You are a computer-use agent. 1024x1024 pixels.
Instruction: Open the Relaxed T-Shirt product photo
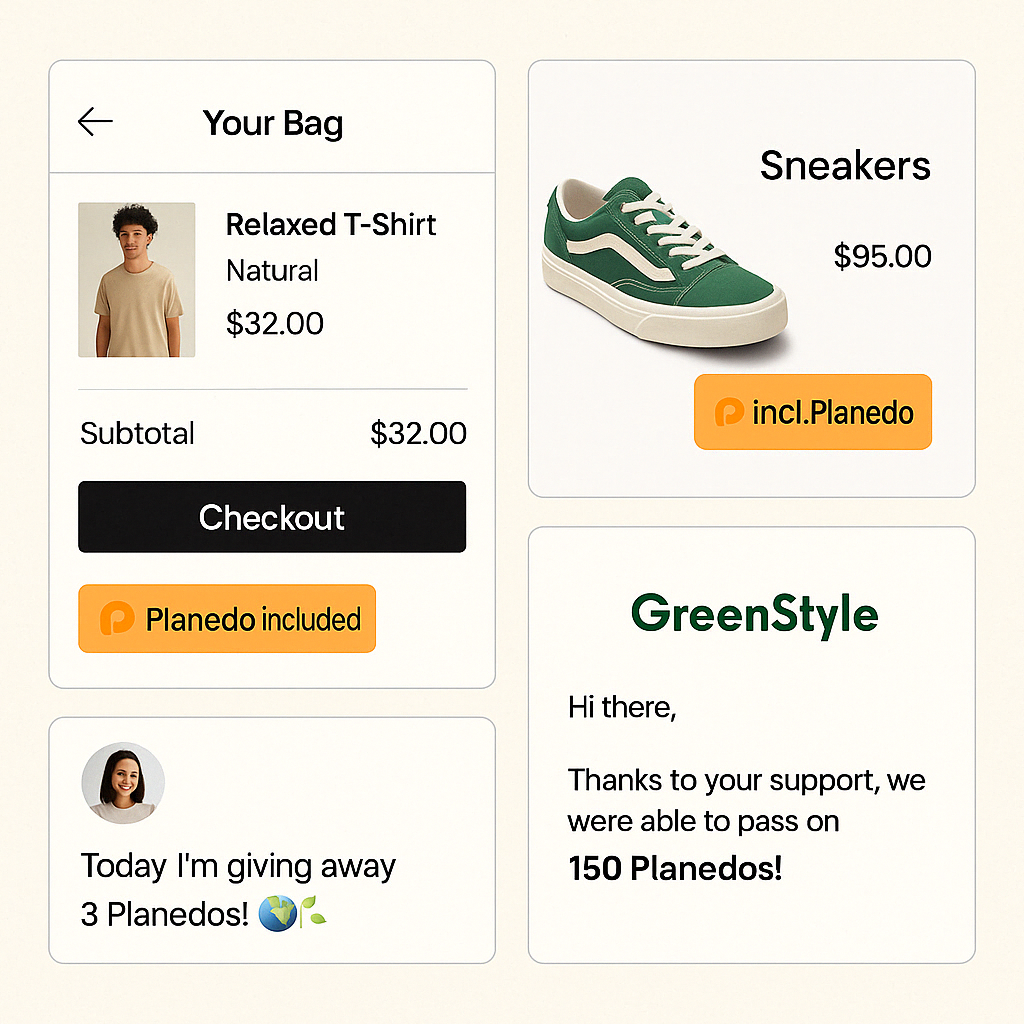pyautogui.click(x=137, y=280)
